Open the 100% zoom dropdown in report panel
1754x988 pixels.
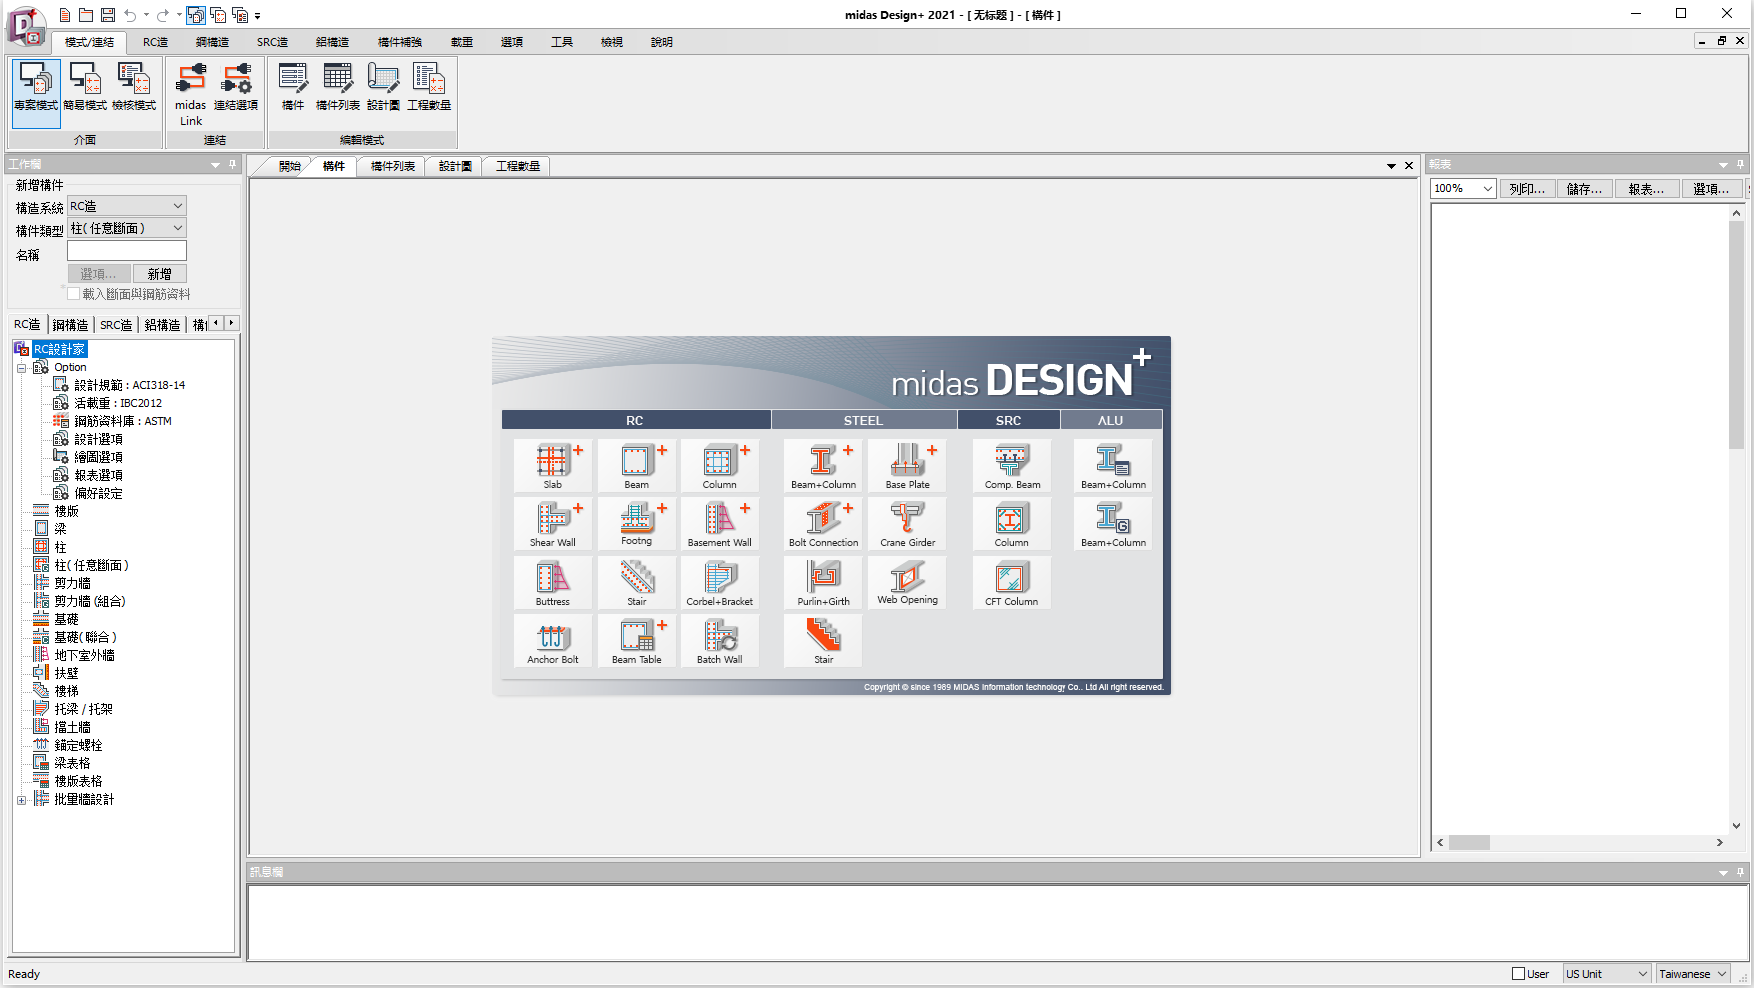tap(1463, 189)
